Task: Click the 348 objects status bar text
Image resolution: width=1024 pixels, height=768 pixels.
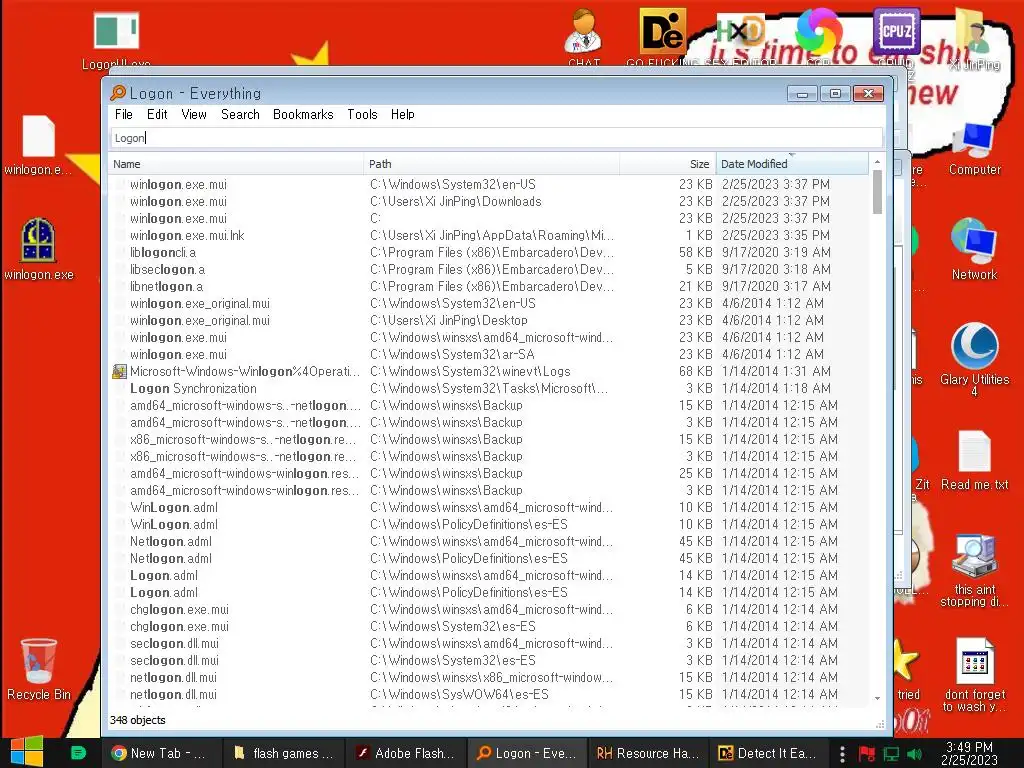Action: tap(138, 720)
